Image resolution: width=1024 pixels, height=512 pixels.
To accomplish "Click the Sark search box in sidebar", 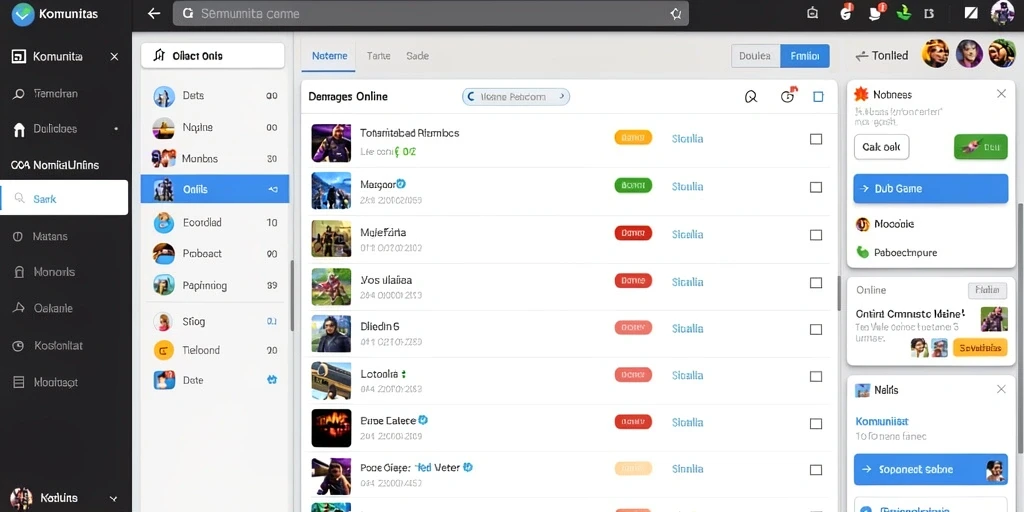I will 64,198.
